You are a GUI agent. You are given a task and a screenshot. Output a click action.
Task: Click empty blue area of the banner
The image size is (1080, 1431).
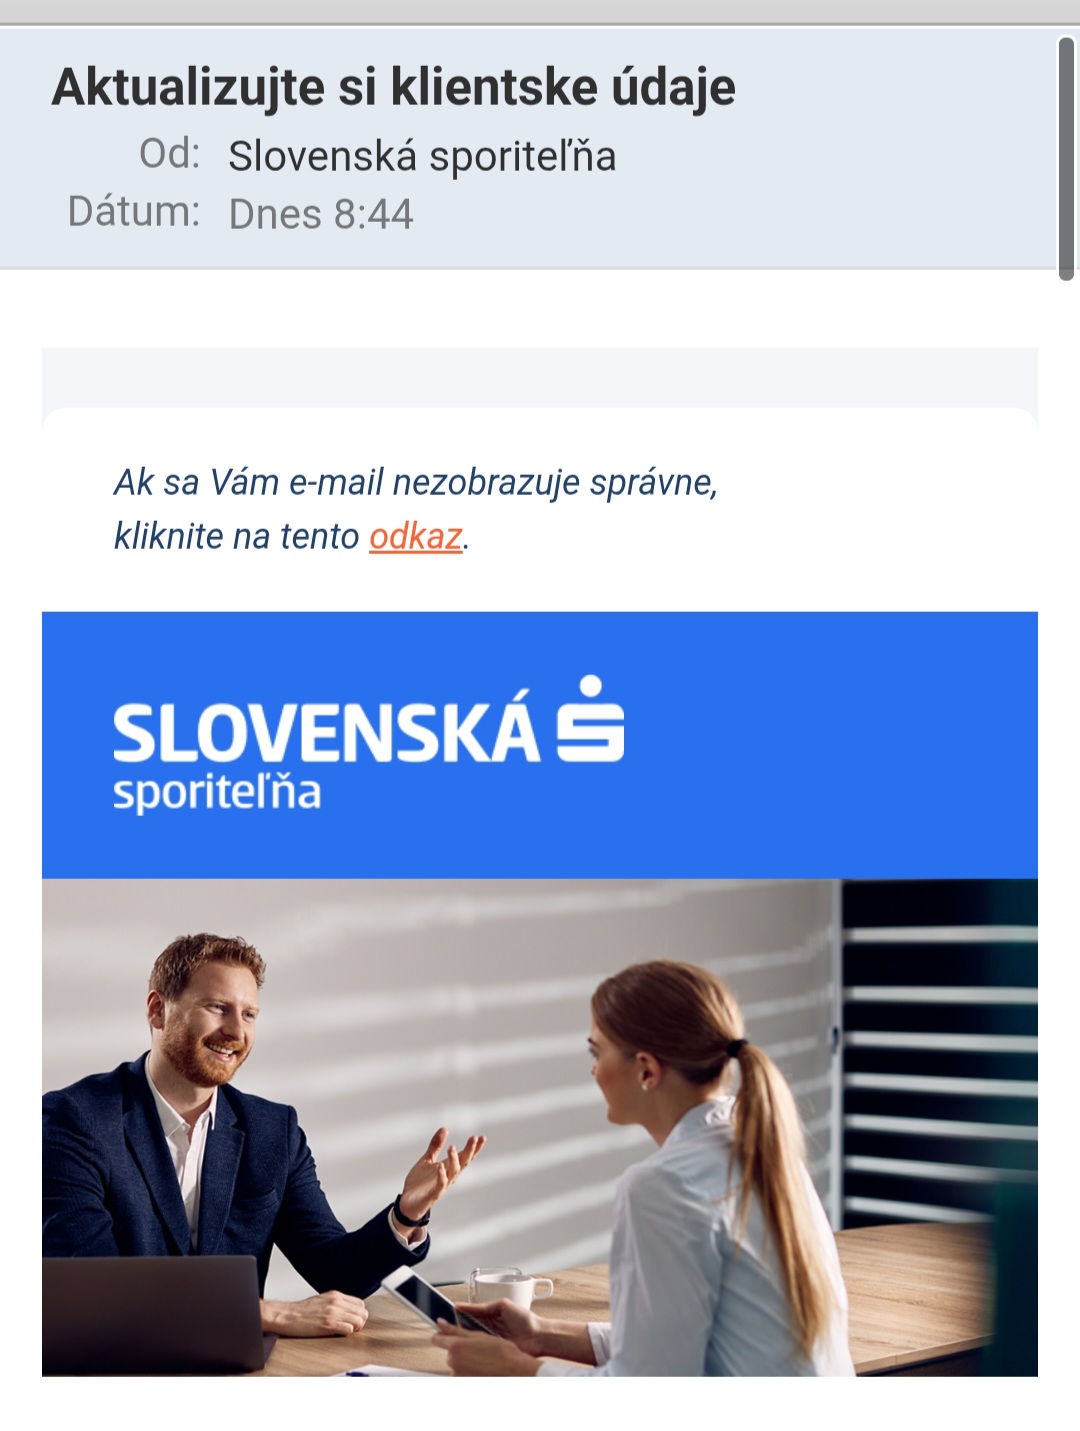(x=830, y=745)
